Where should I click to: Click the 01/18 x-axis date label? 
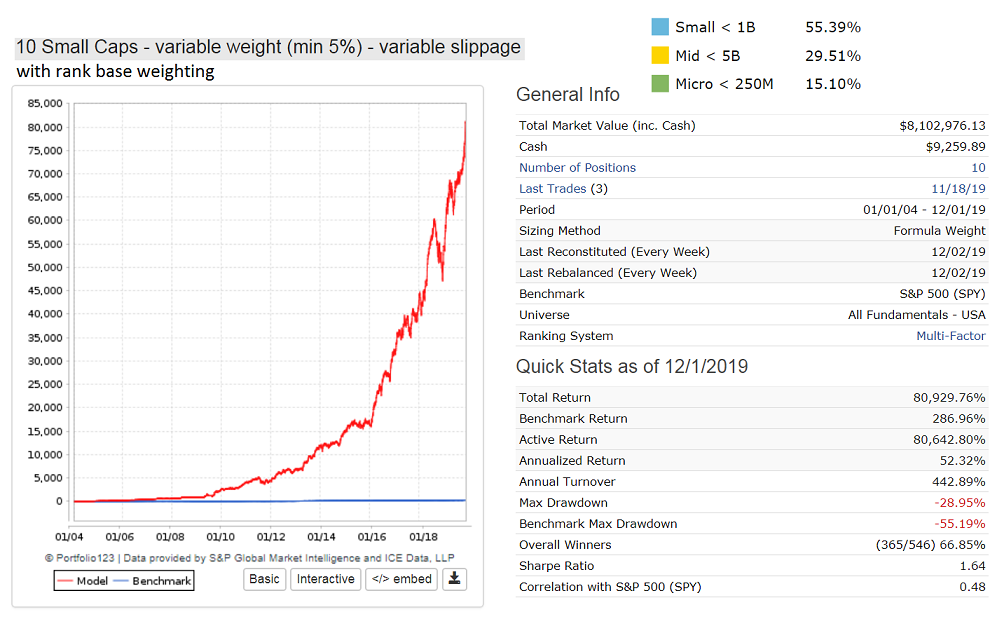pyautogui.click(x=423, y=537)
